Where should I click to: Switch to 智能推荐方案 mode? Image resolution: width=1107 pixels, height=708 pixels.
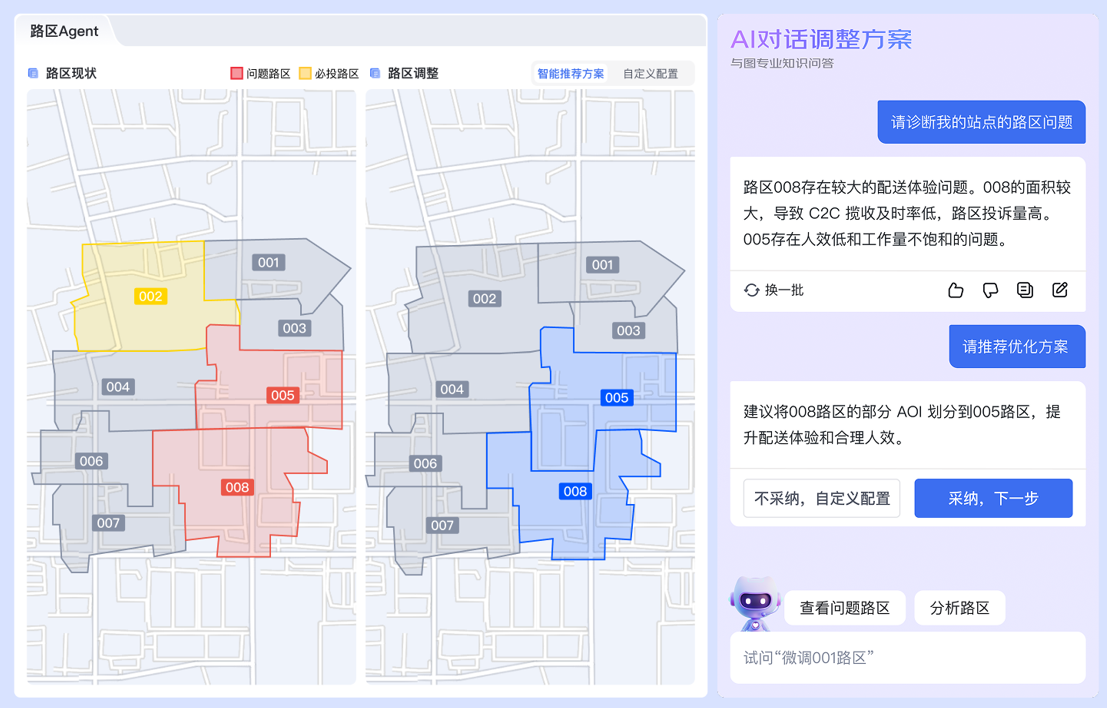570,74
